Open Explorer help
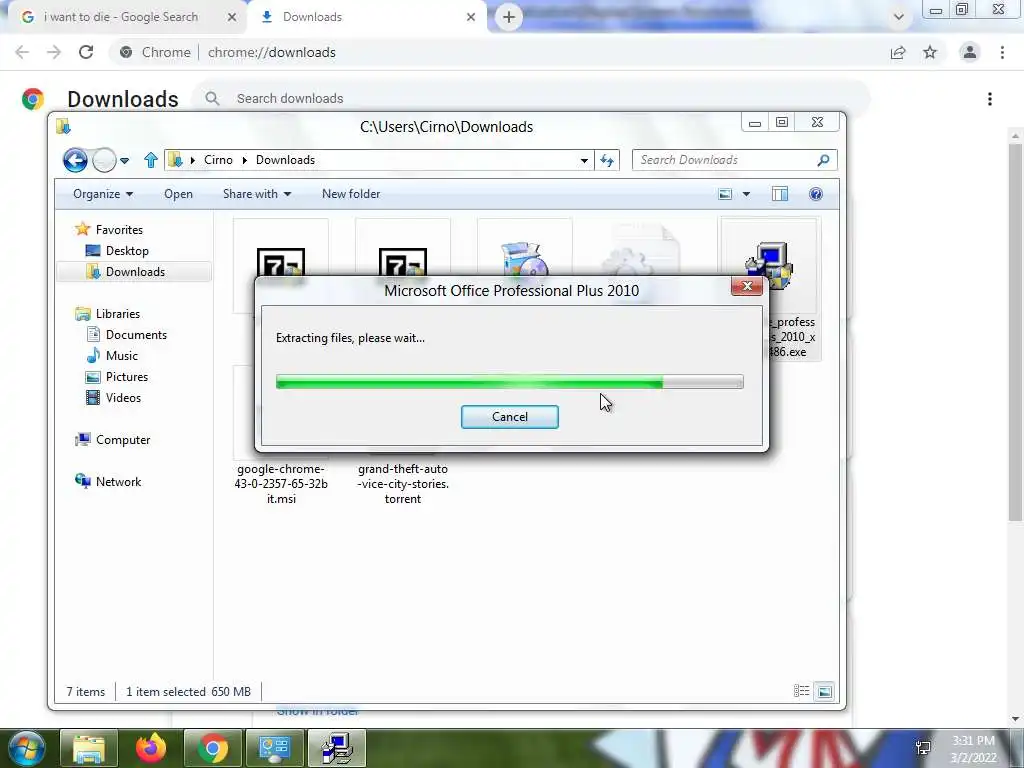1024x768 pixels. [816, 194]
